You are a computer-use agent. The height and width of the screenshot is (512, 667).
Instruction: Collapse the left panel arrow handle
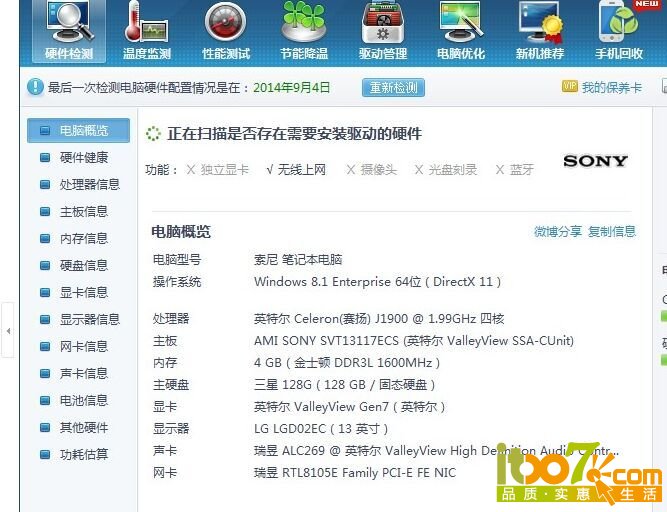coord(8,330)
